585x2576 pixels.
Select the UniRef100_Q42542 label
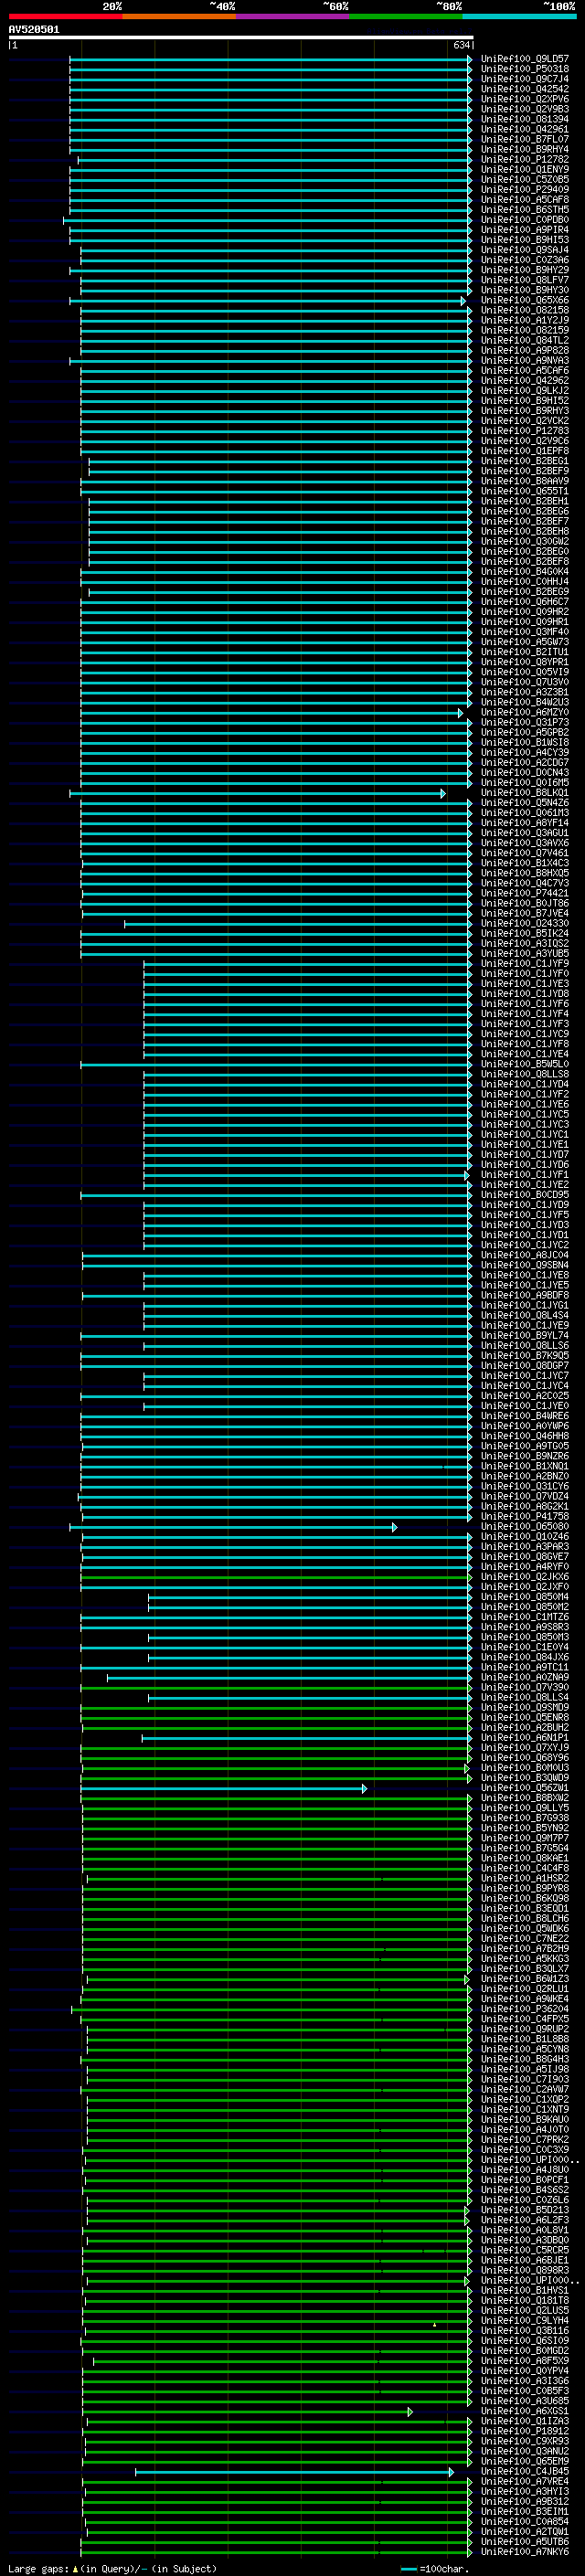coord(524,89)
